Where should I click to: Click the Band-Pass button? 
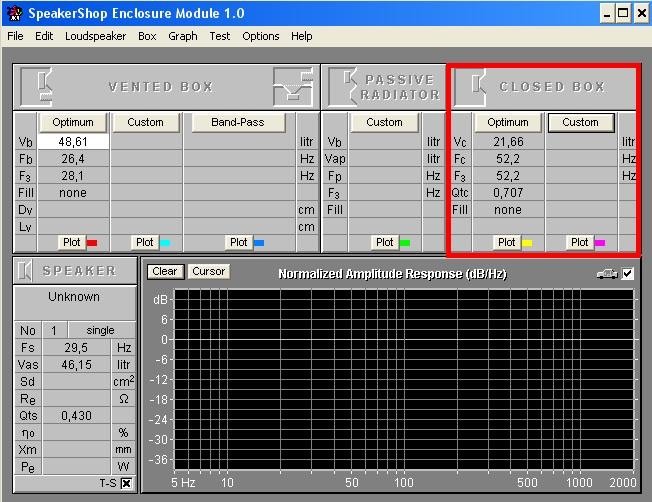coord(238,122)
